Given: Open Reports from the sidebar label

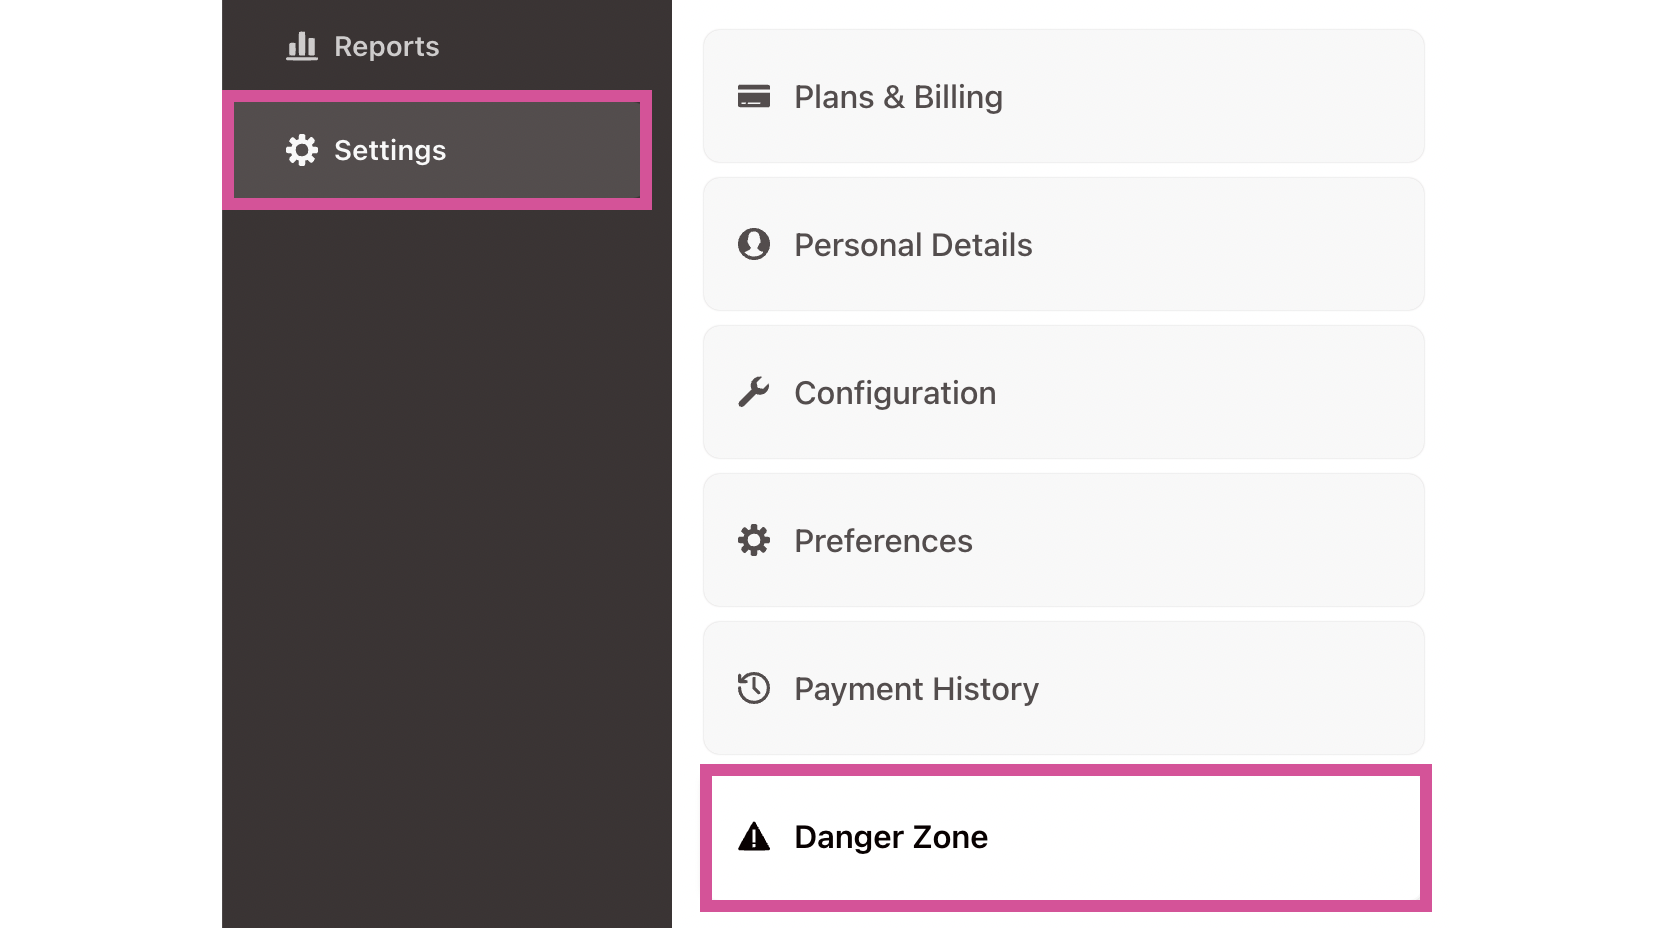Looking at the screenshot, I should tap(386, 46).
